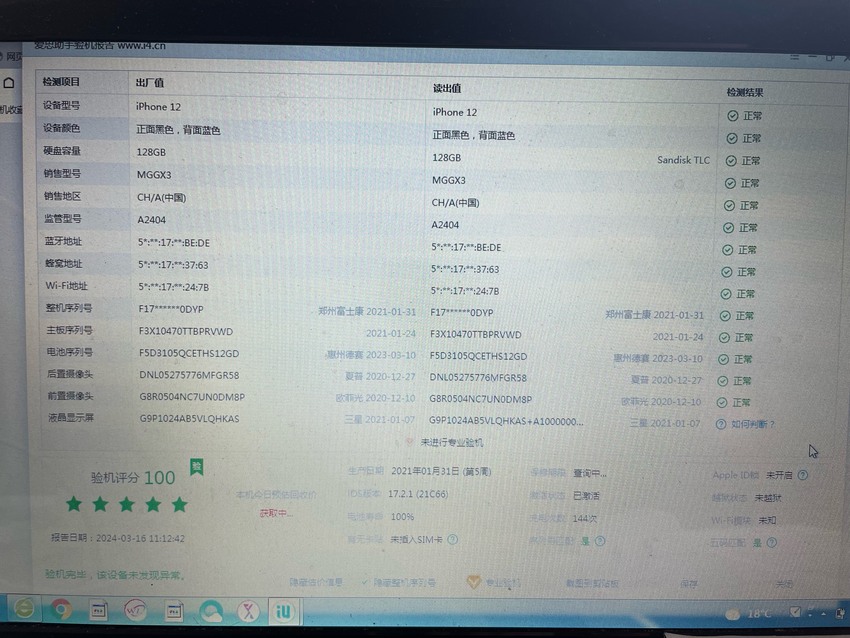This screenshot has height=638, width=850.
Task: Click read value G8R0504NC7UN0DM8P in 读出值 column
Action: [481, 399]
